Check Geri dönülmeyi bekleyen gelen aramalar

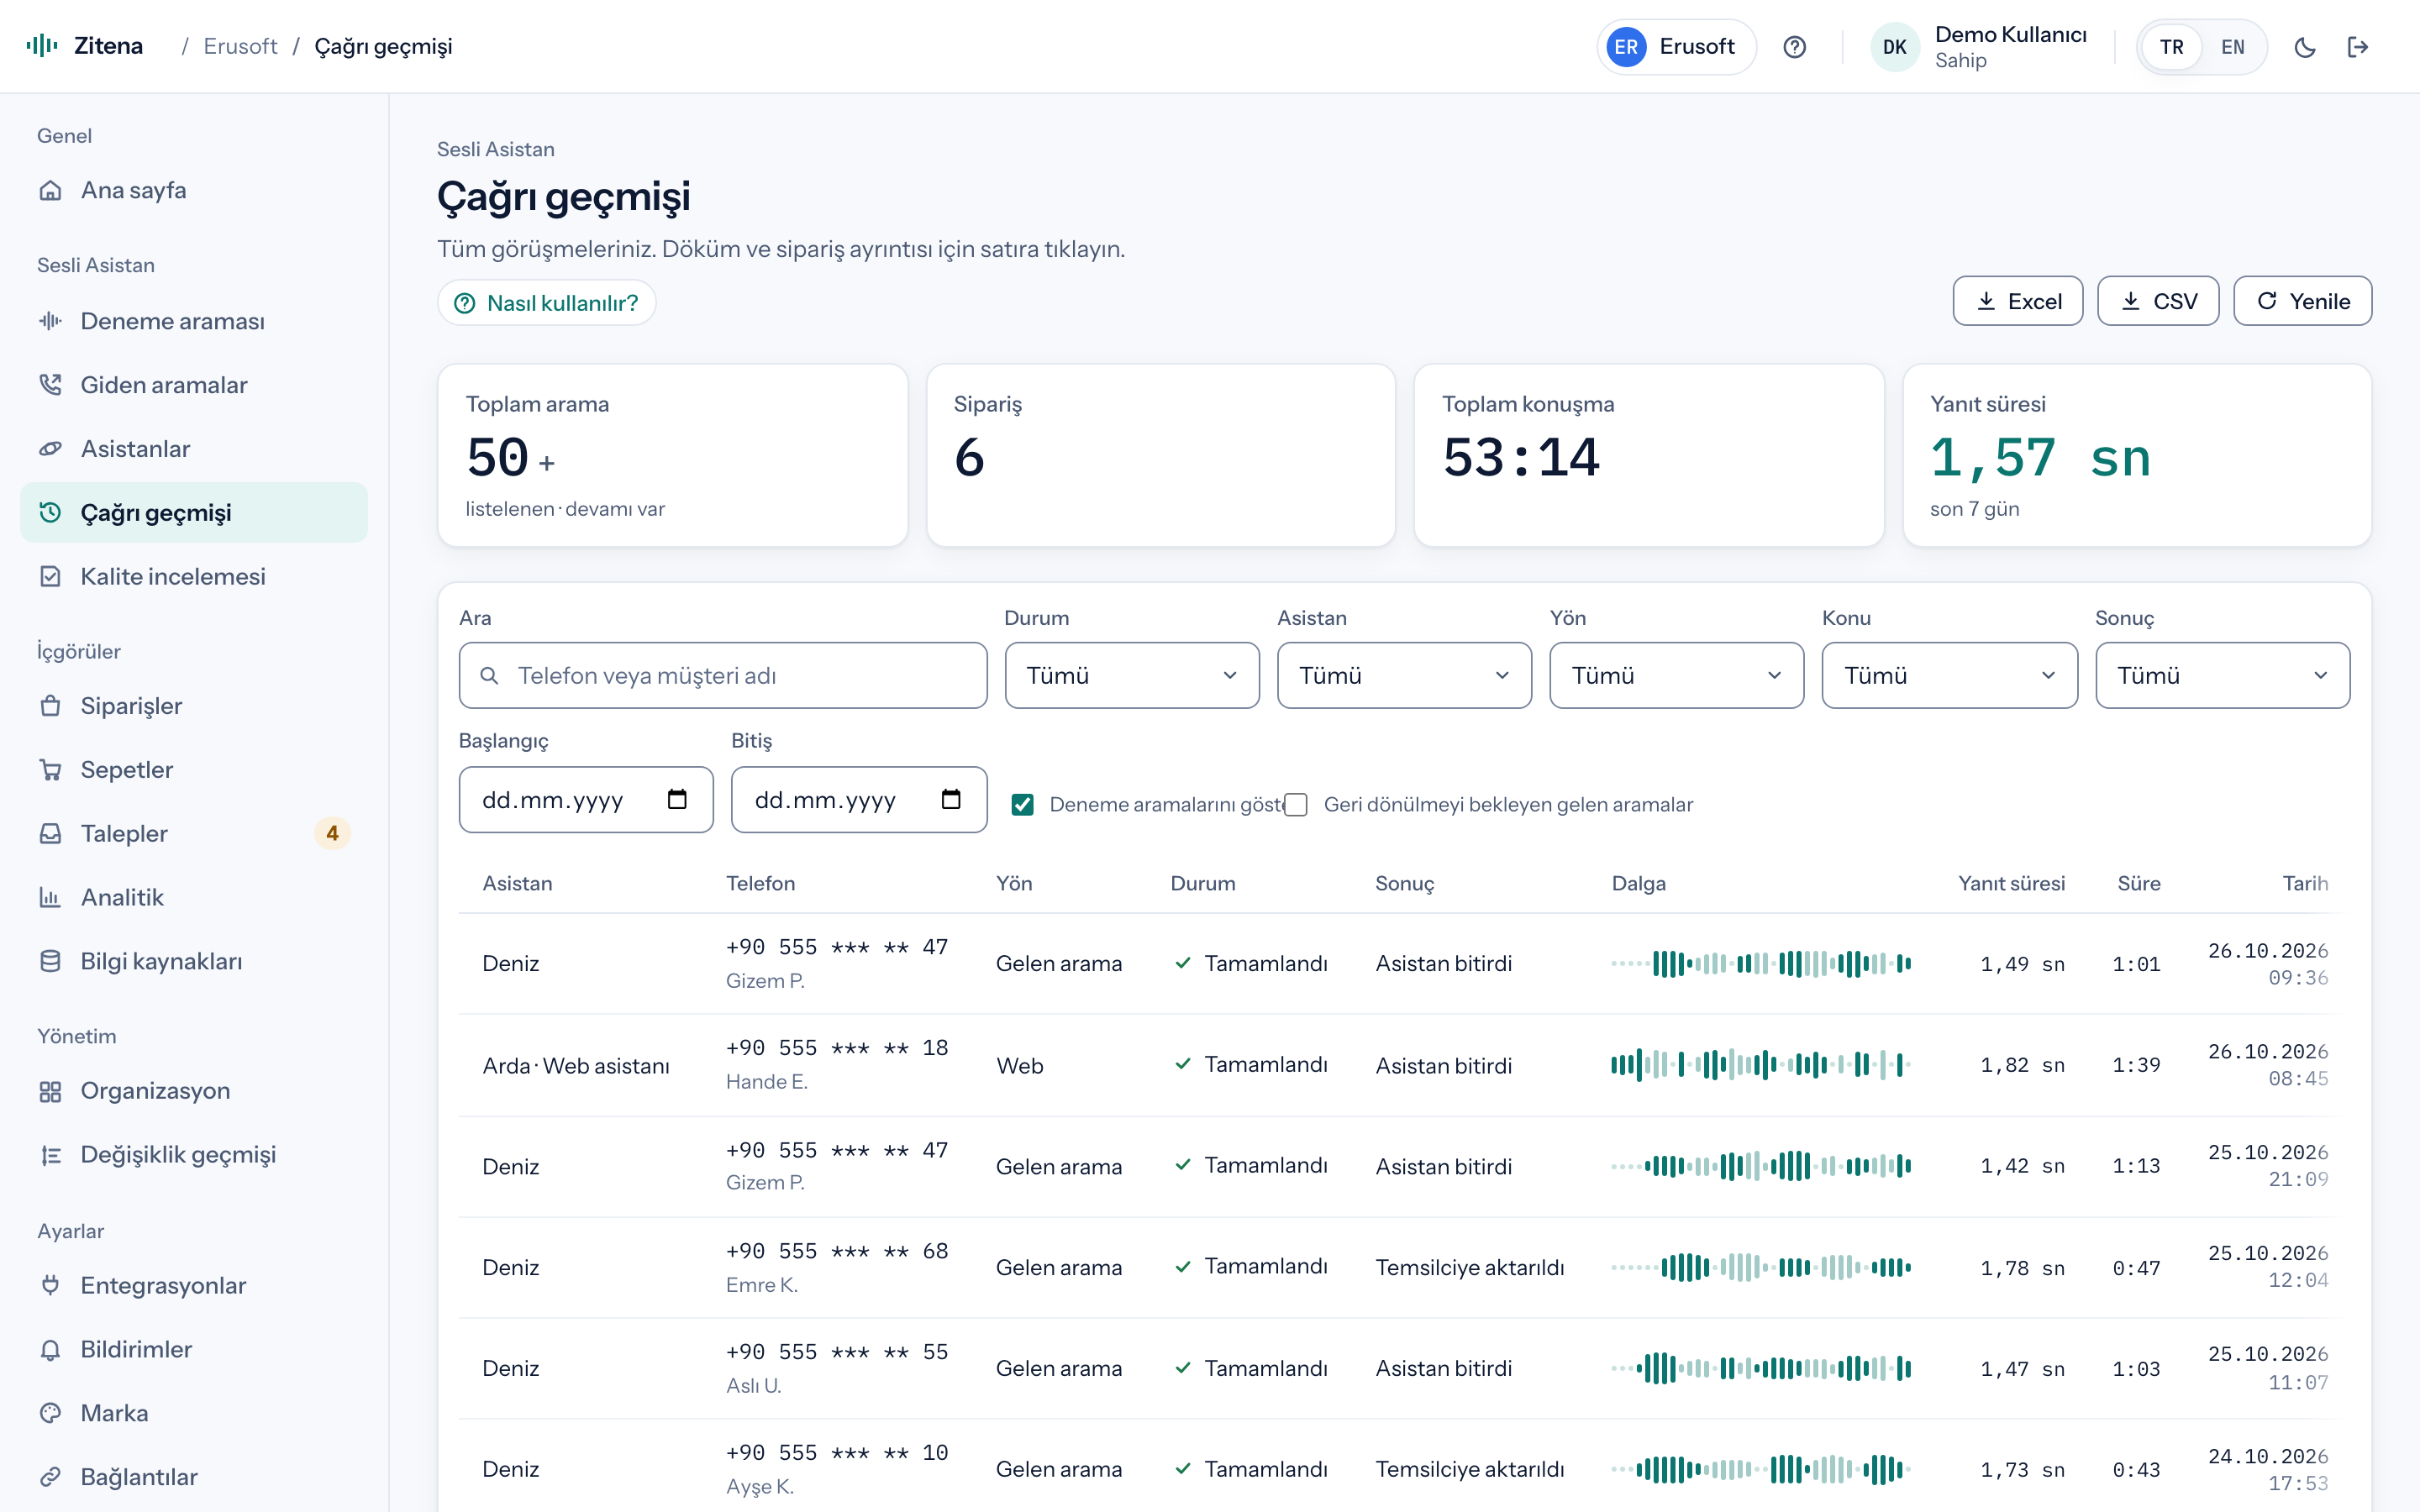(1296, 804)
